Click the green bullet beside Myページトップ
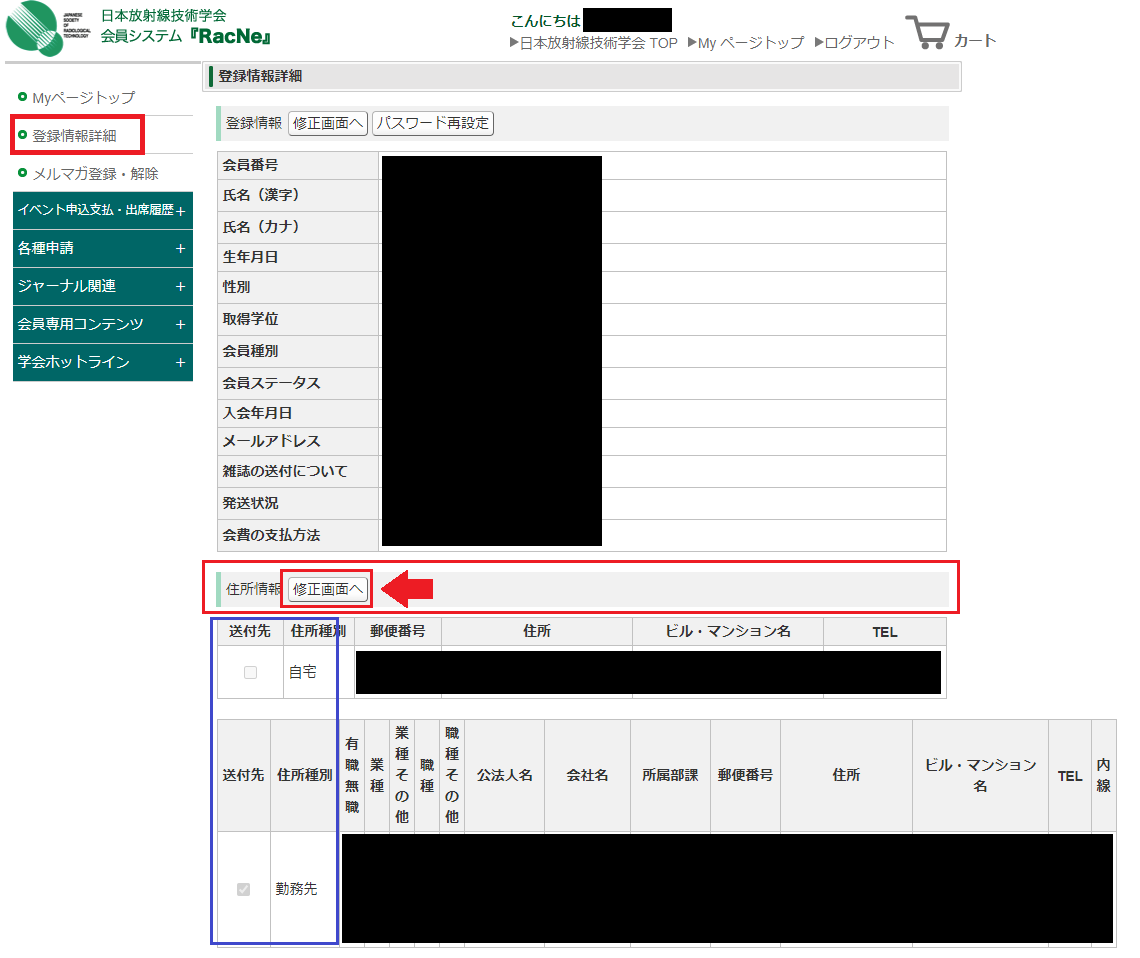Screen dimensions: 1140x958 pyautogui.click(x=22, y=97)
